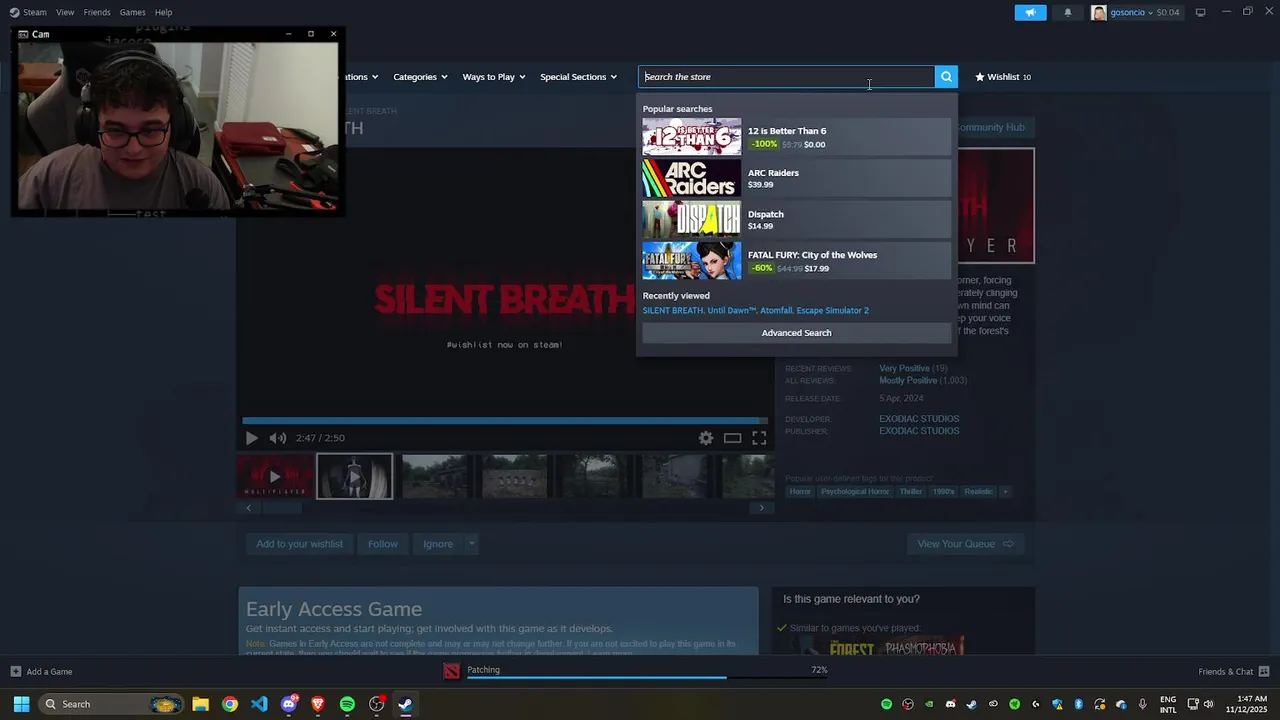The width and height of the screenshot is (1280, 720).
Task: Click the Wishlist star icon
Action: [980, 77]
